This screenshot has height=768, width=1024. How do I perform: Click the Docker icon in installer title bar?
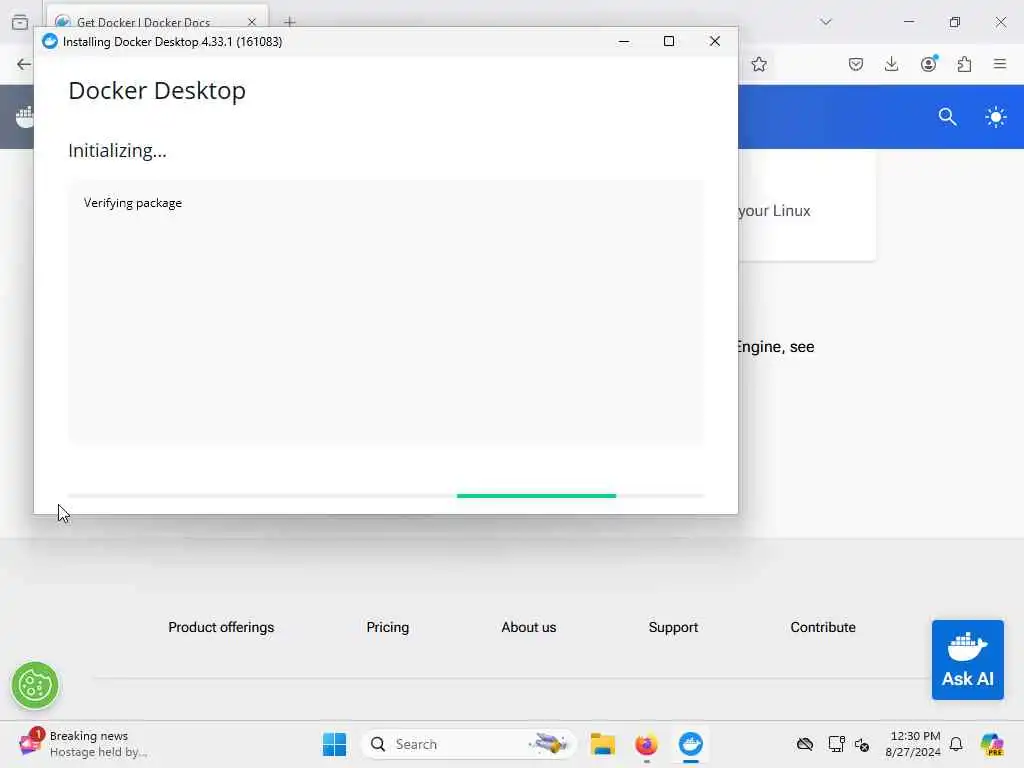[x=50, y=42]
